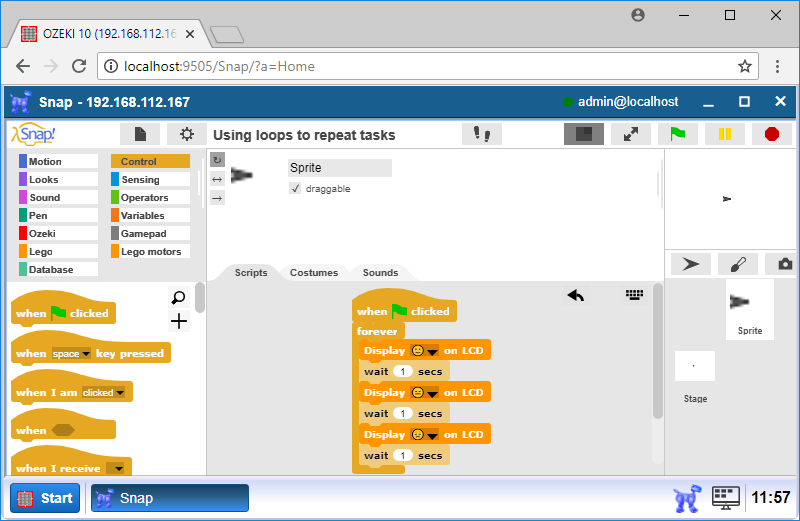The height and width of the screenshot is (521, 800).
Task: Open the Ozeki Start menu button
Action: point(45,498)
